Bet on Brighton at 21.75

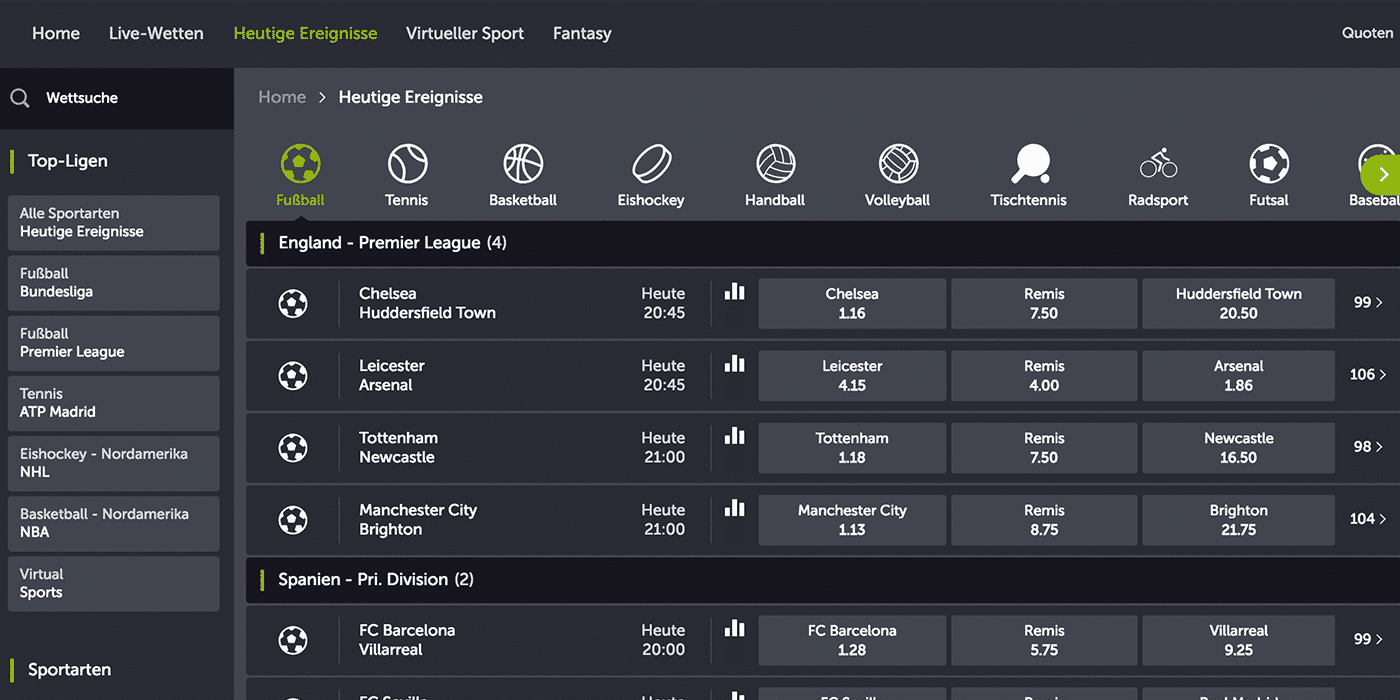coord(1238,519)
